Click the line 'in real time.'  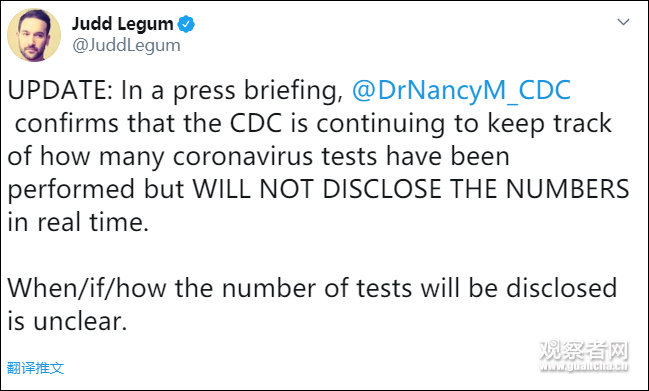[x=78, y=222]
